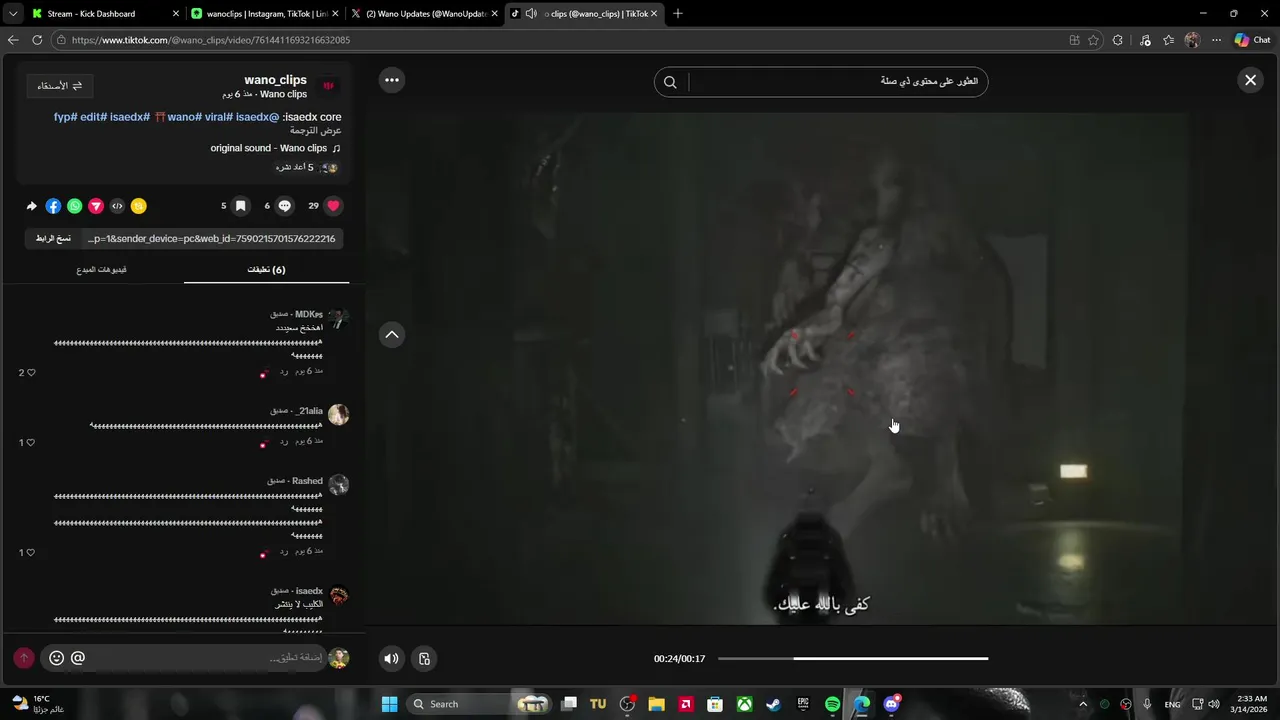Click the taskbar Search box
The image size is (1280, 720).
tap(480, 704)
